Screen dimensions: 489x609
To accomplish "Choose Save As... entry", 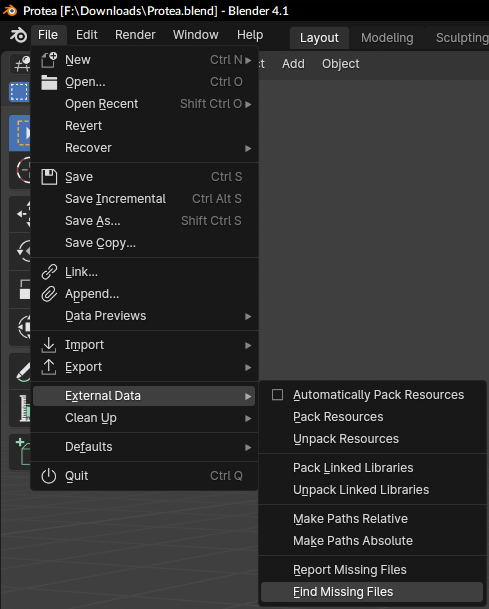I will tap(144, 221).
